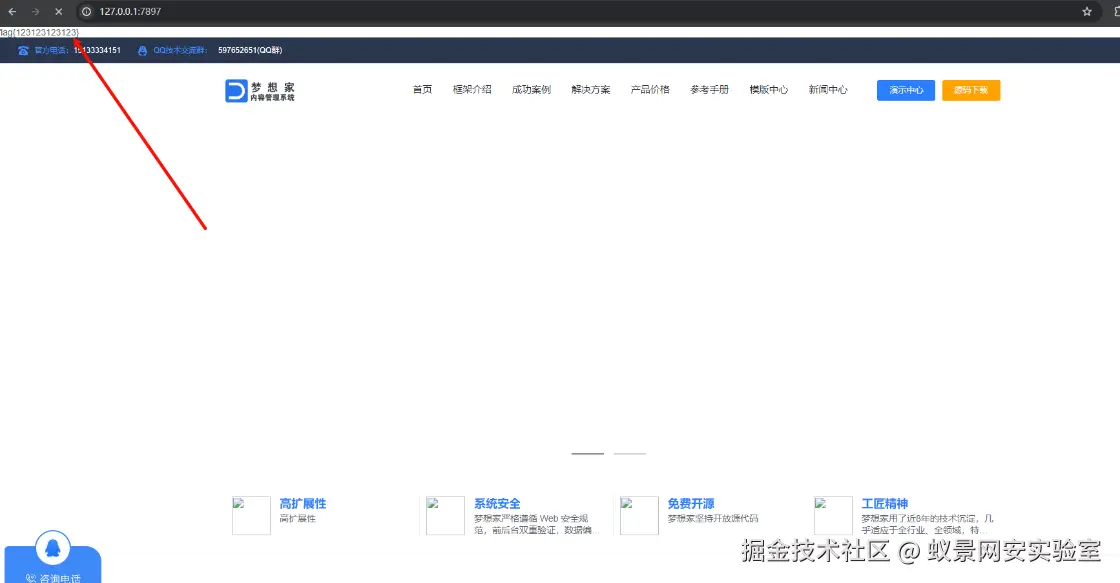Click the browser forward arrow
Viewport: 1120px width, 583px height.
(35, 11)
